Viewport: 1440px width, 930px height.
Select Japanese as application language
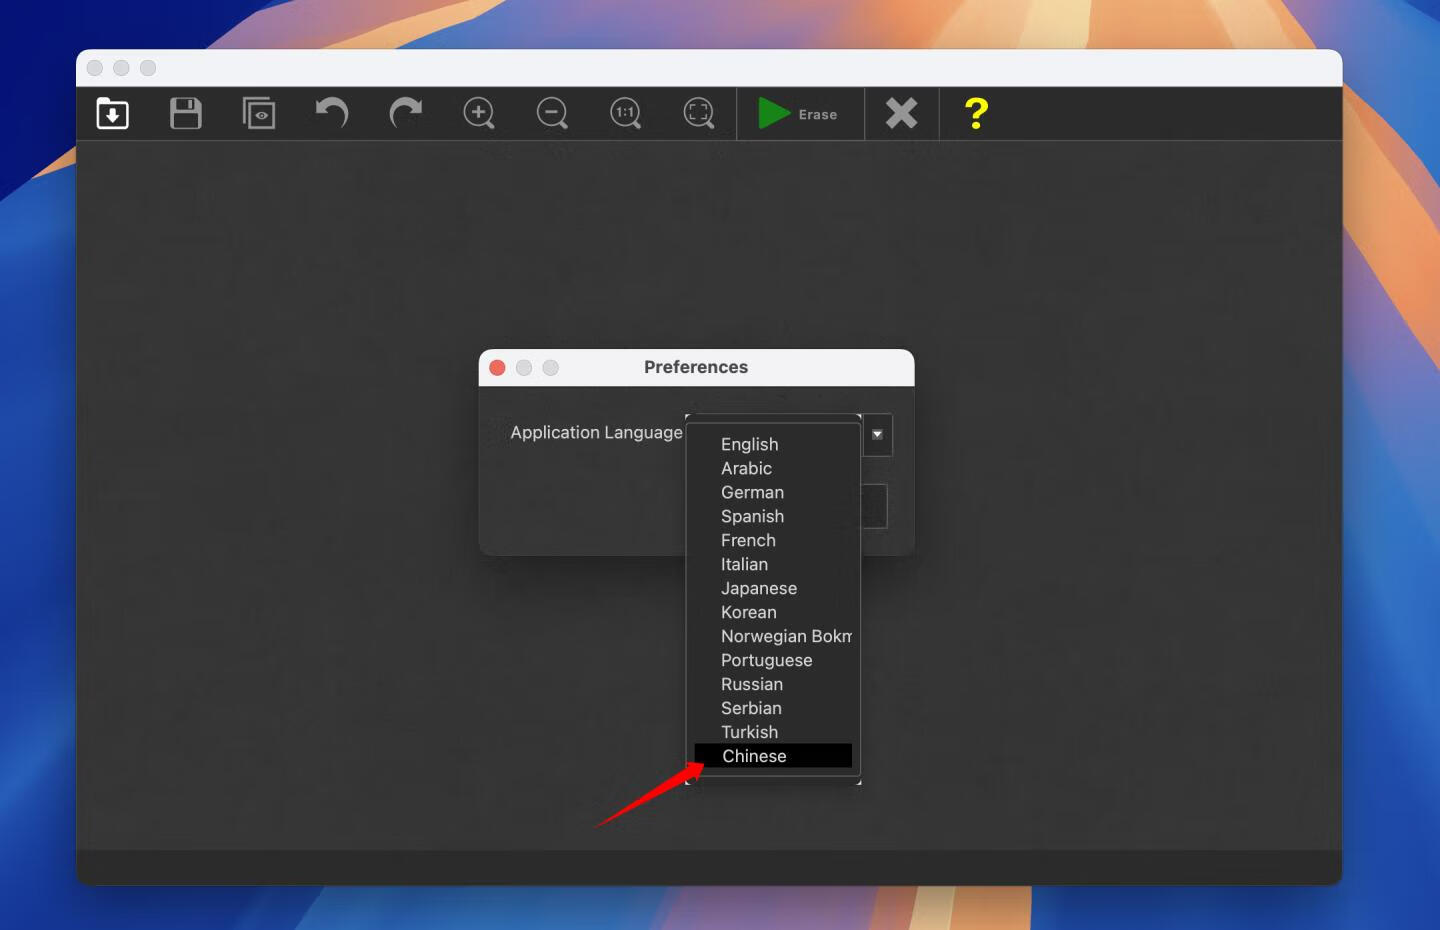click(773, 588)
